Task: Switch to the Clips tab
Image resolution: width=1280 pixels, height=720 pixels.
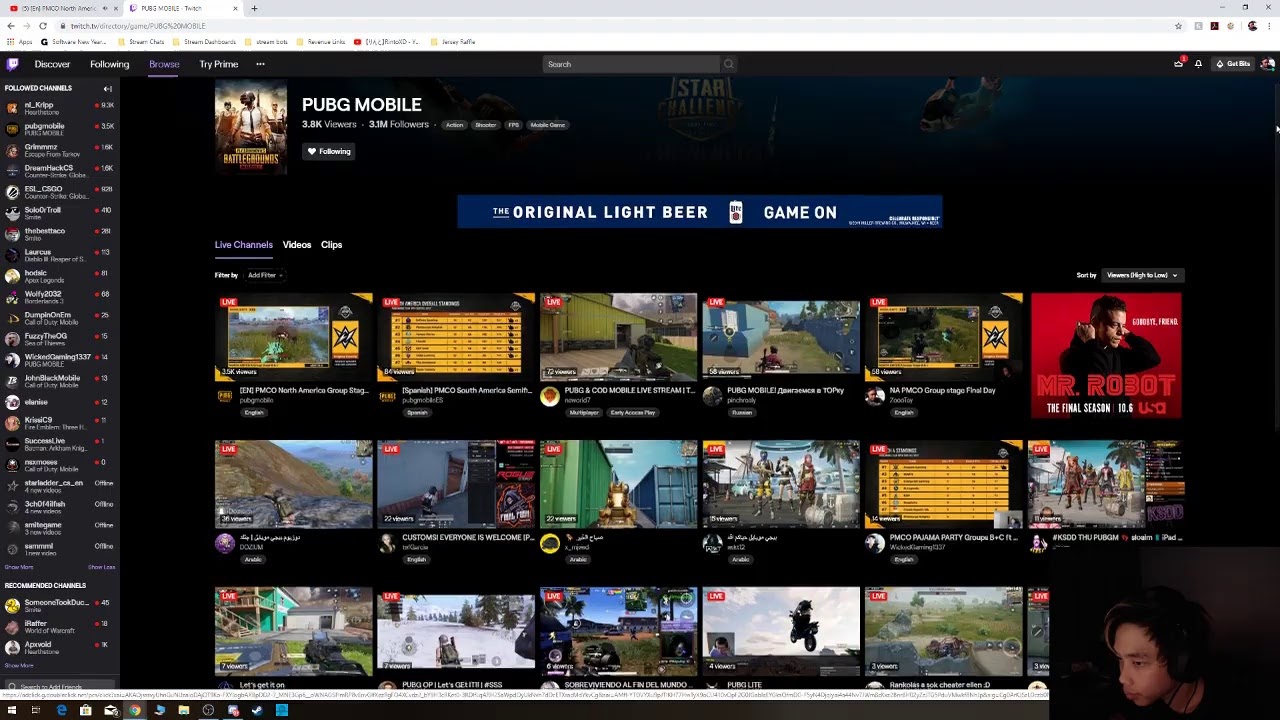Action: tap(331, 244)
